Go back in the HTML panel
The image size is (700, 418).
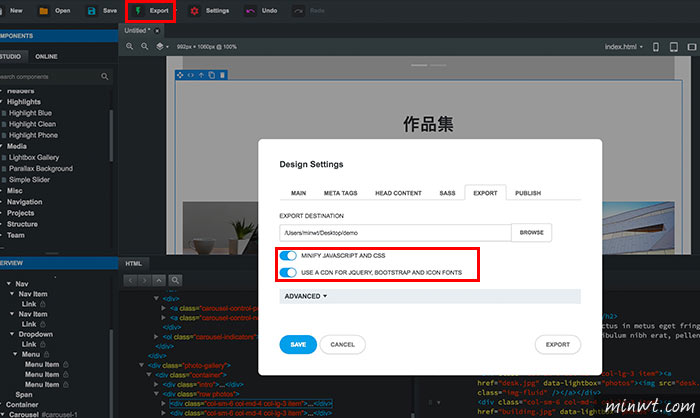[x=130, y=280]
